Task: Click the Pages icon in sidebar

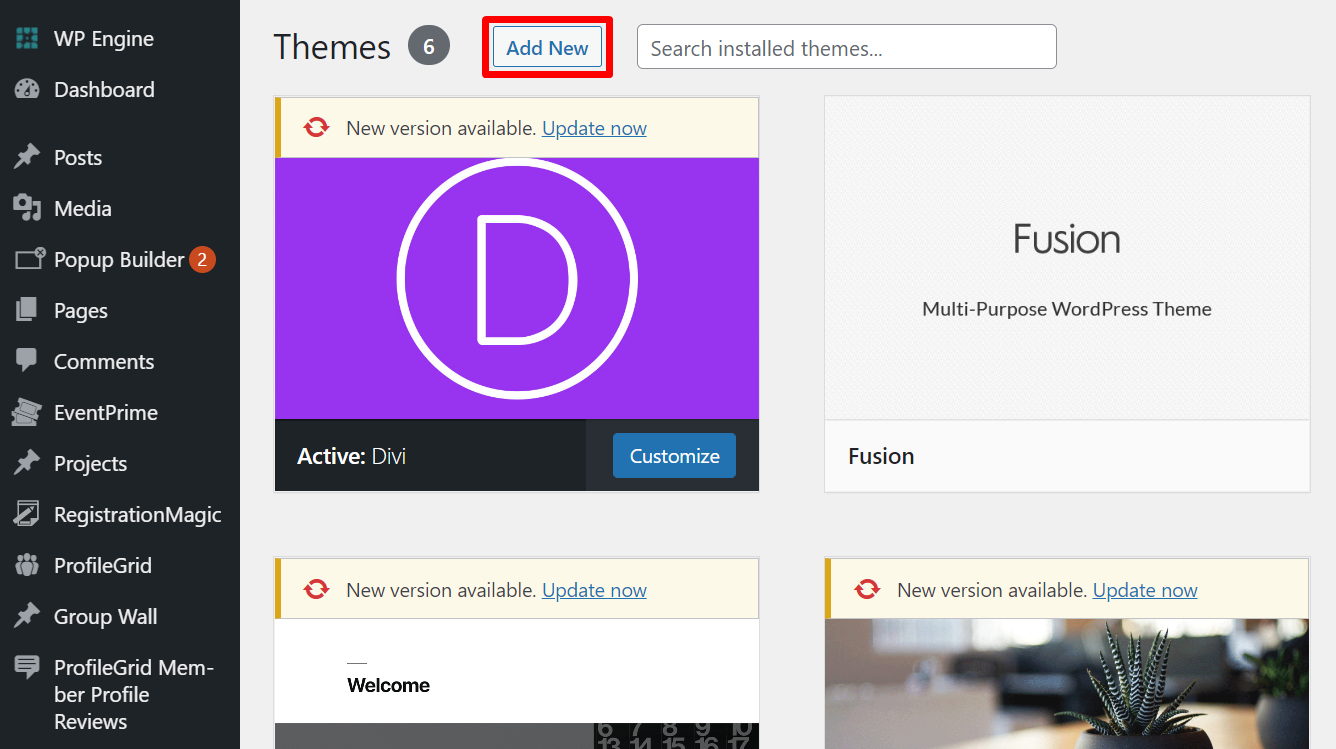Action: coord(27,310)
